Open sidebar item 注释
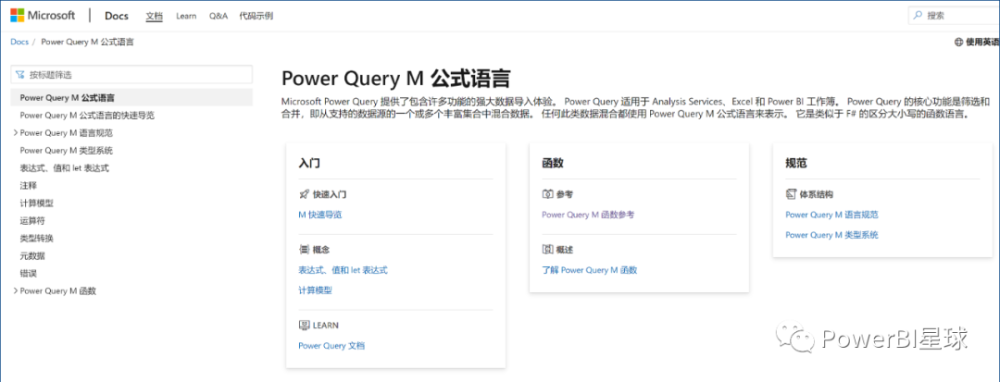The width and height of the screenshot is (1000, 382). 28,186
